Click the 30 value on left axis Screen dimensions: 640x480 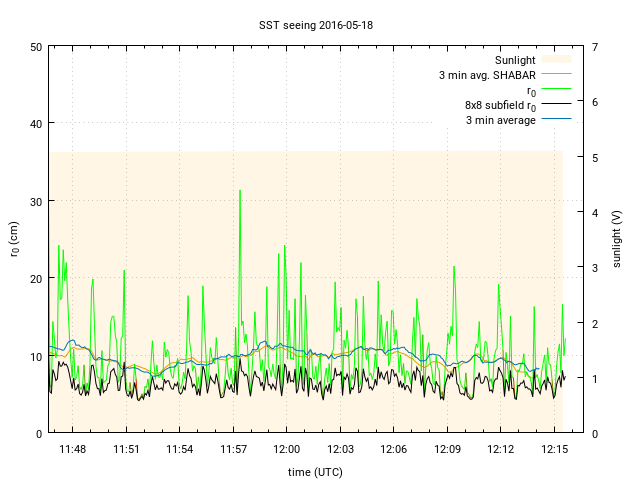tap(36, 201)
